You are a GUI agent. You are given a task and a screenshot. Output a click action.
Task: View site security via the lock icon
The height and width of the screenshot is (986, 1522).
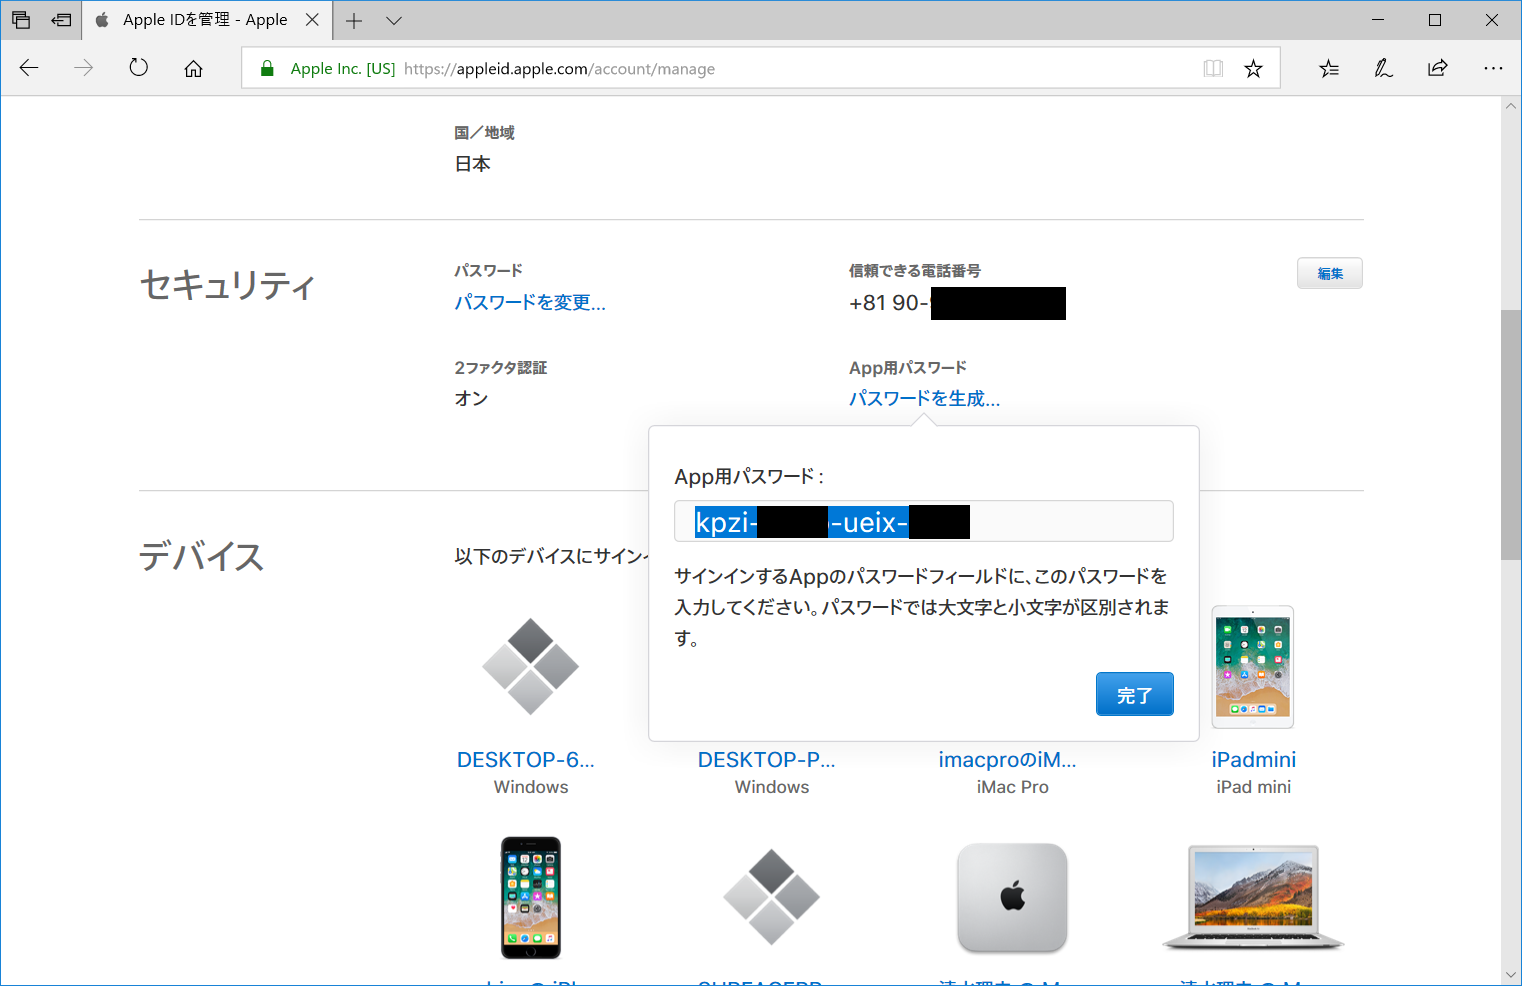266,68
